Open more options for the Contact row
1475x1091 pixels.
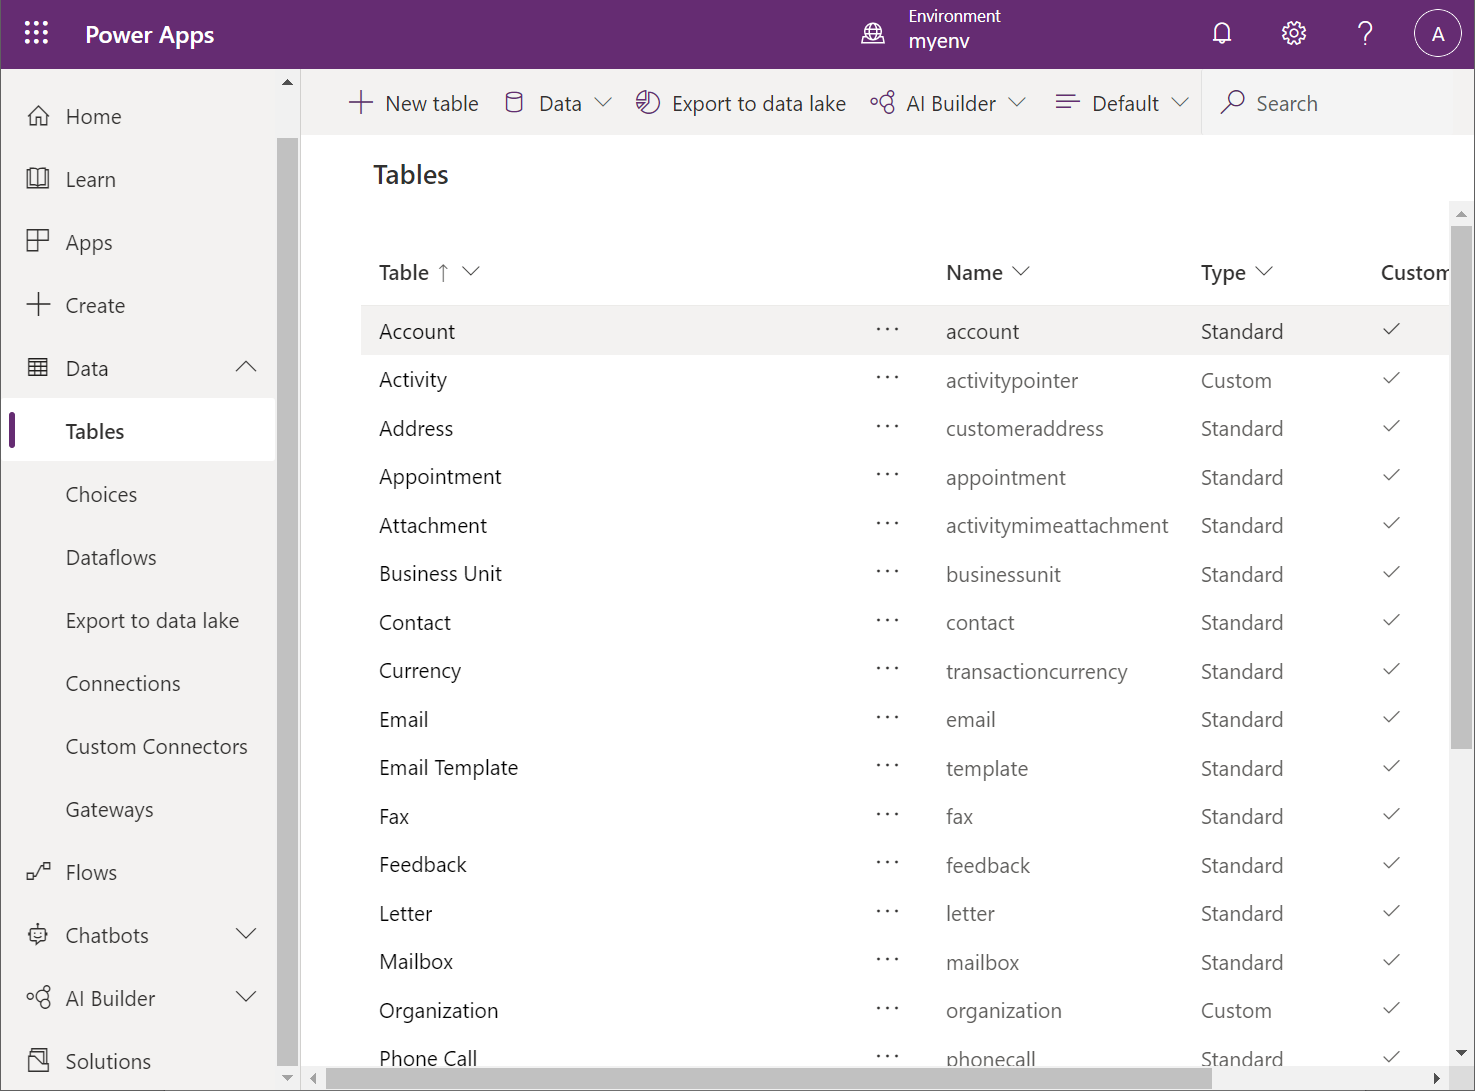pos(887,621)
